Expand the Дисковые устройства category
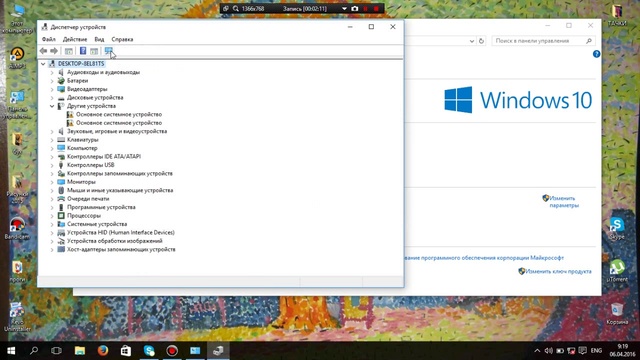Screen dimensions: 640x360 click(52, 98)
